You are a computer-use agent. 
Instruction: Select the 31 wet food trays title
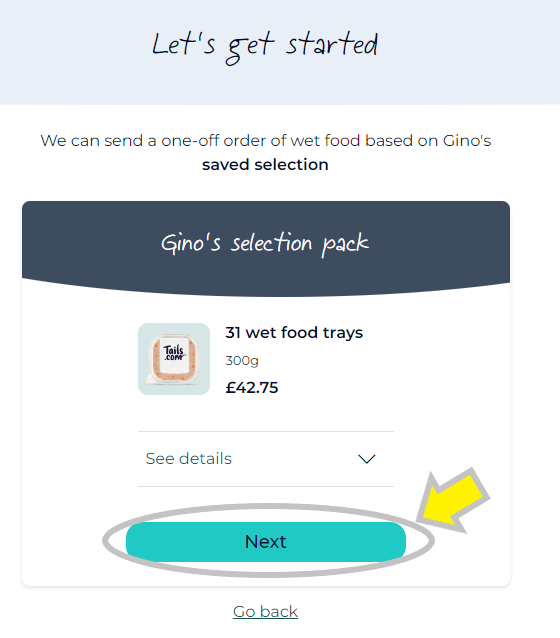tap(294, 332)
